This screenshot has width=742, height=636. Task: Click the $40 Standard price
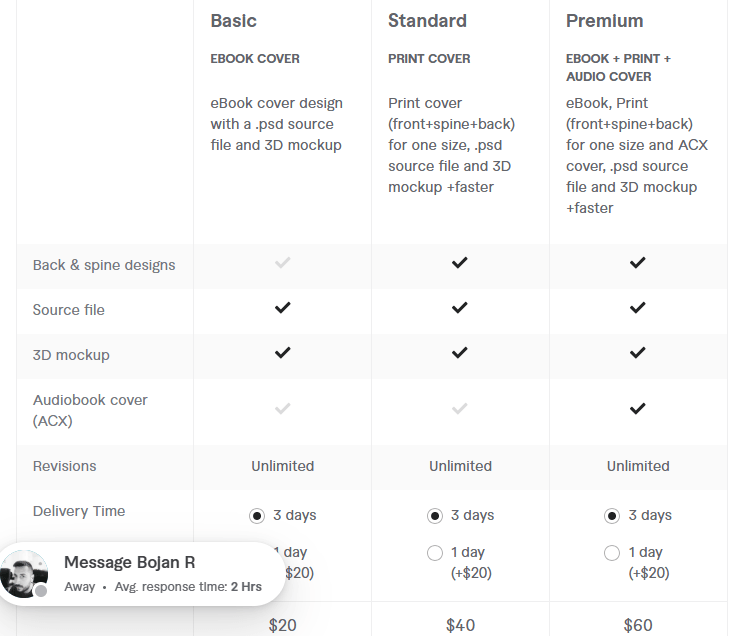tap(460, 626)
